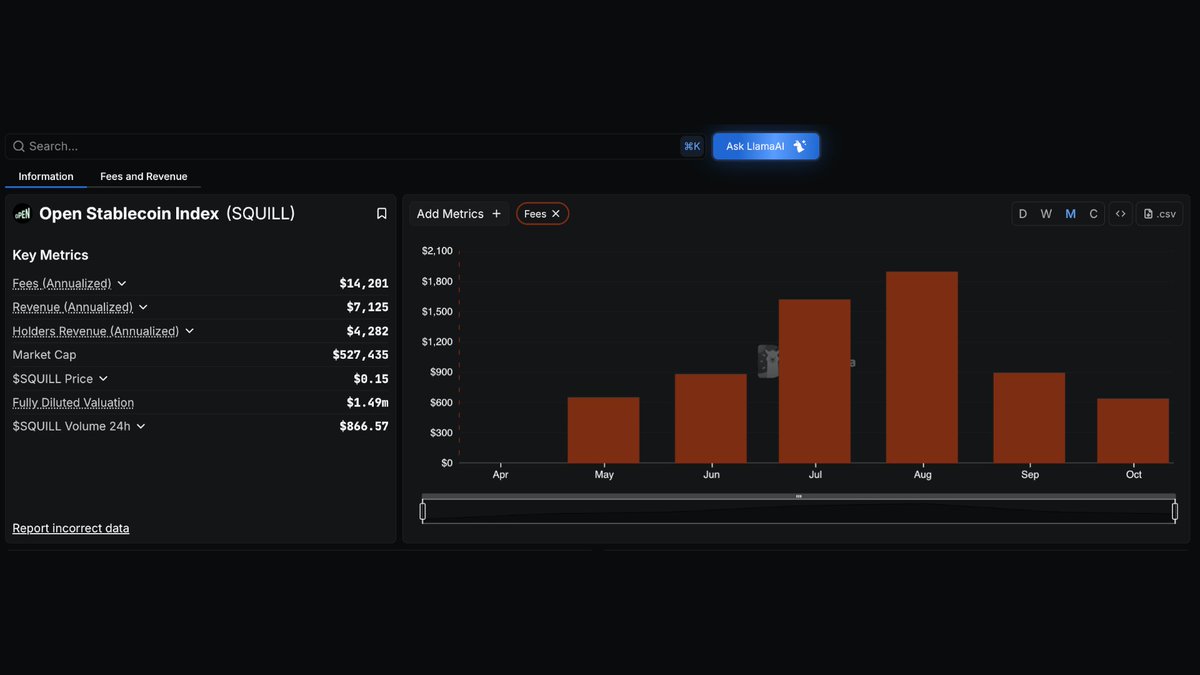
Task: Click the $0.15 price value
Action: [371, 379]
